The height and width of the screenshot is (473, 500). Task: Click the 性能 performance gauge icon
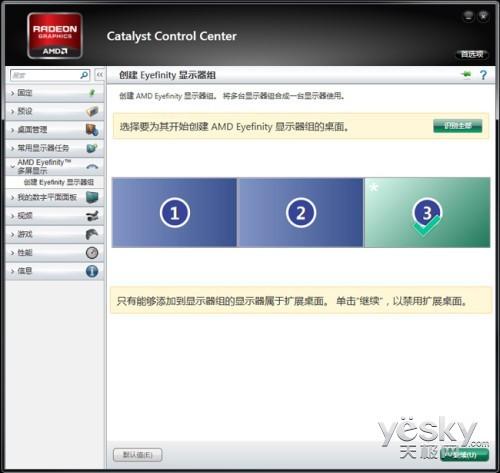(92, 253)
